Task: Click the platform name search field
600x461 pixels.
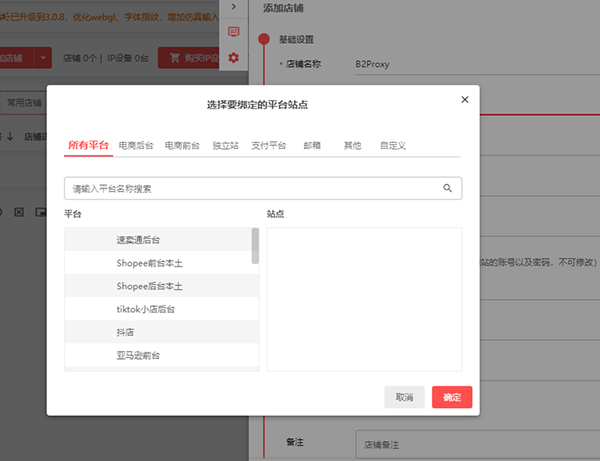Action: (250, 187)
